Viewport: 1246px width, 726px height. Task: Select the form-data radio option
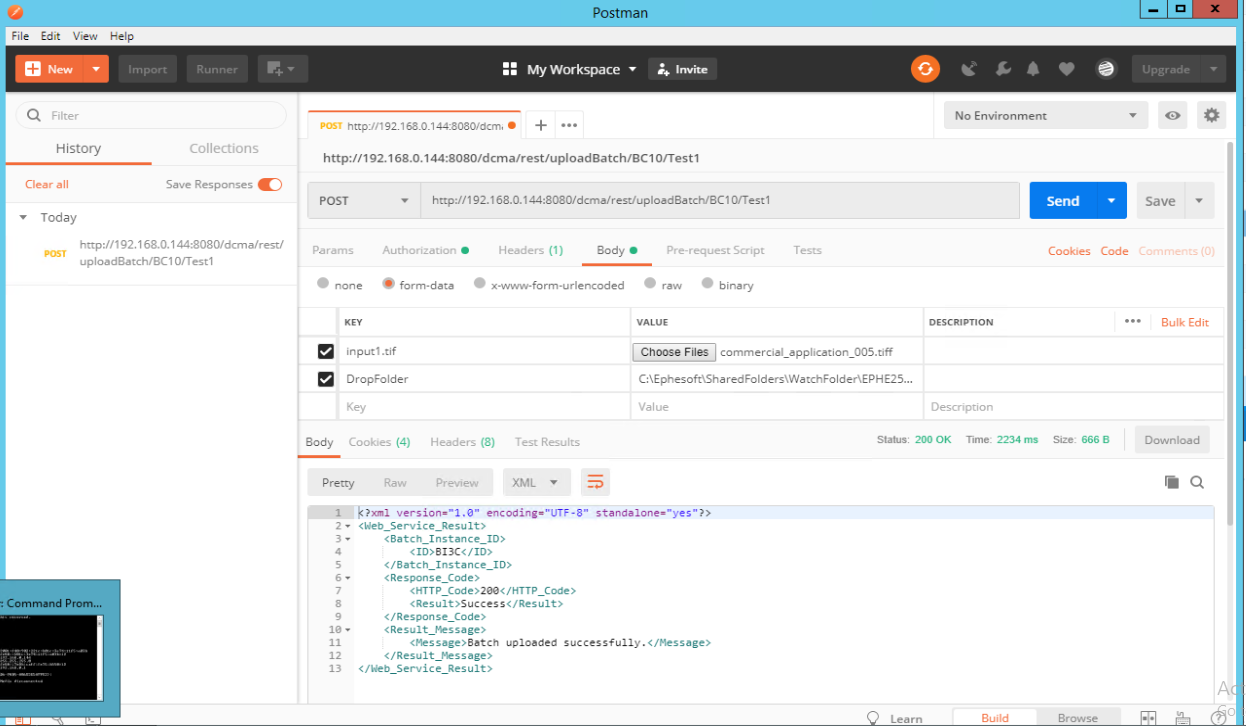coord(388,284)
